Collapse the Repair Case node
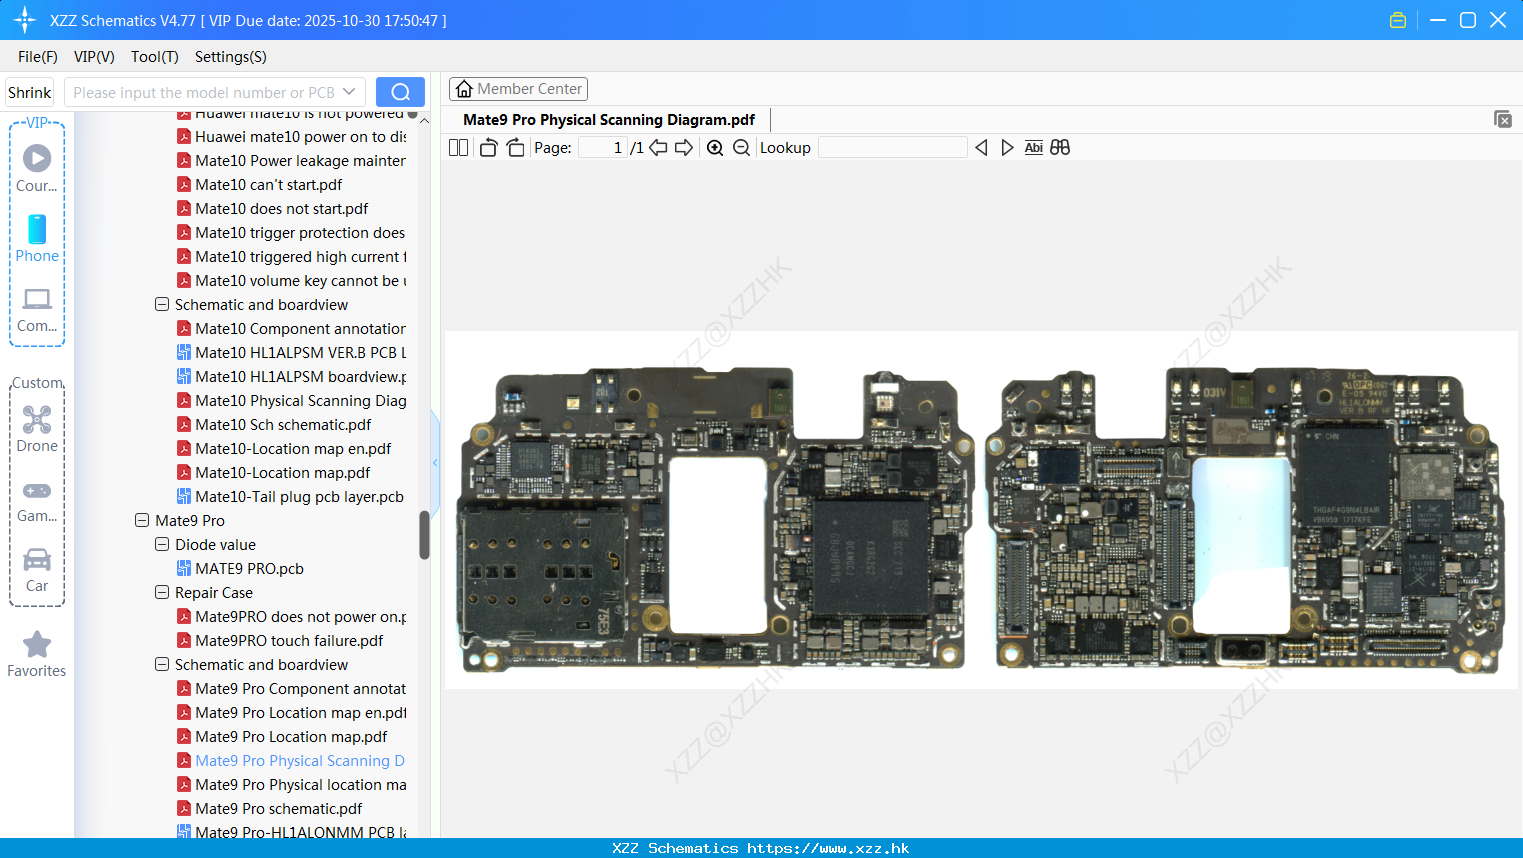Screen dimensions: 1523x858 point(162,592)
